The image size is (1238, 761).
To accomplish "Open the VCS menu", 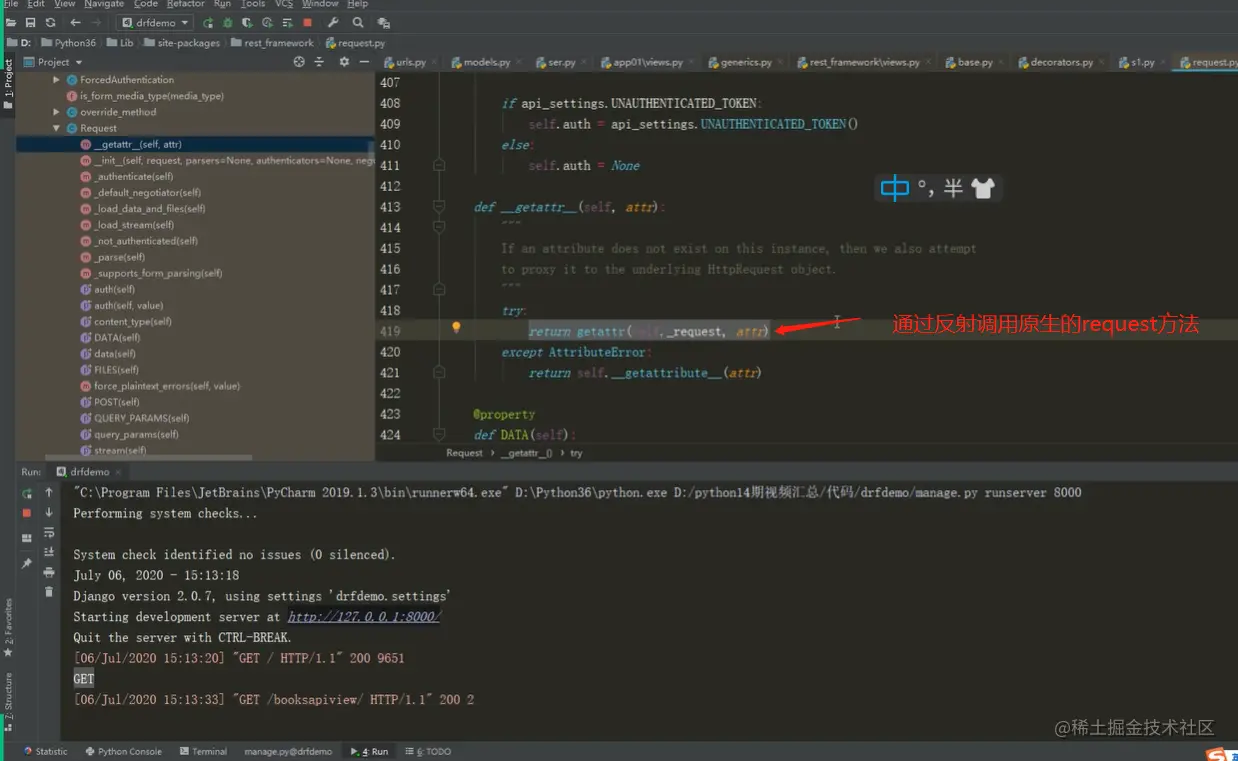I will pos(284,4).
